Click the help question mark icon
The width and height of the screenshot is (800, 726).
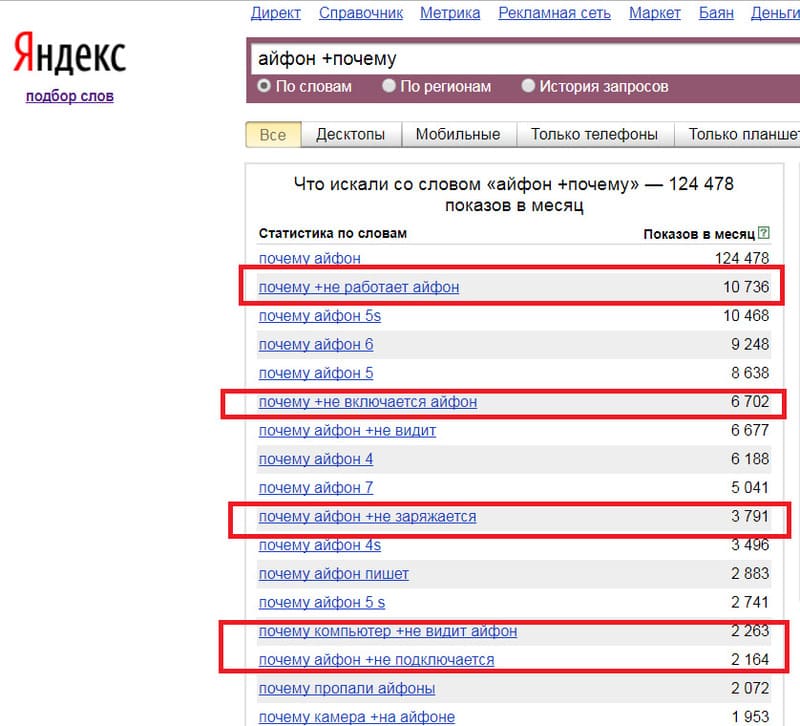pos(764,233)
